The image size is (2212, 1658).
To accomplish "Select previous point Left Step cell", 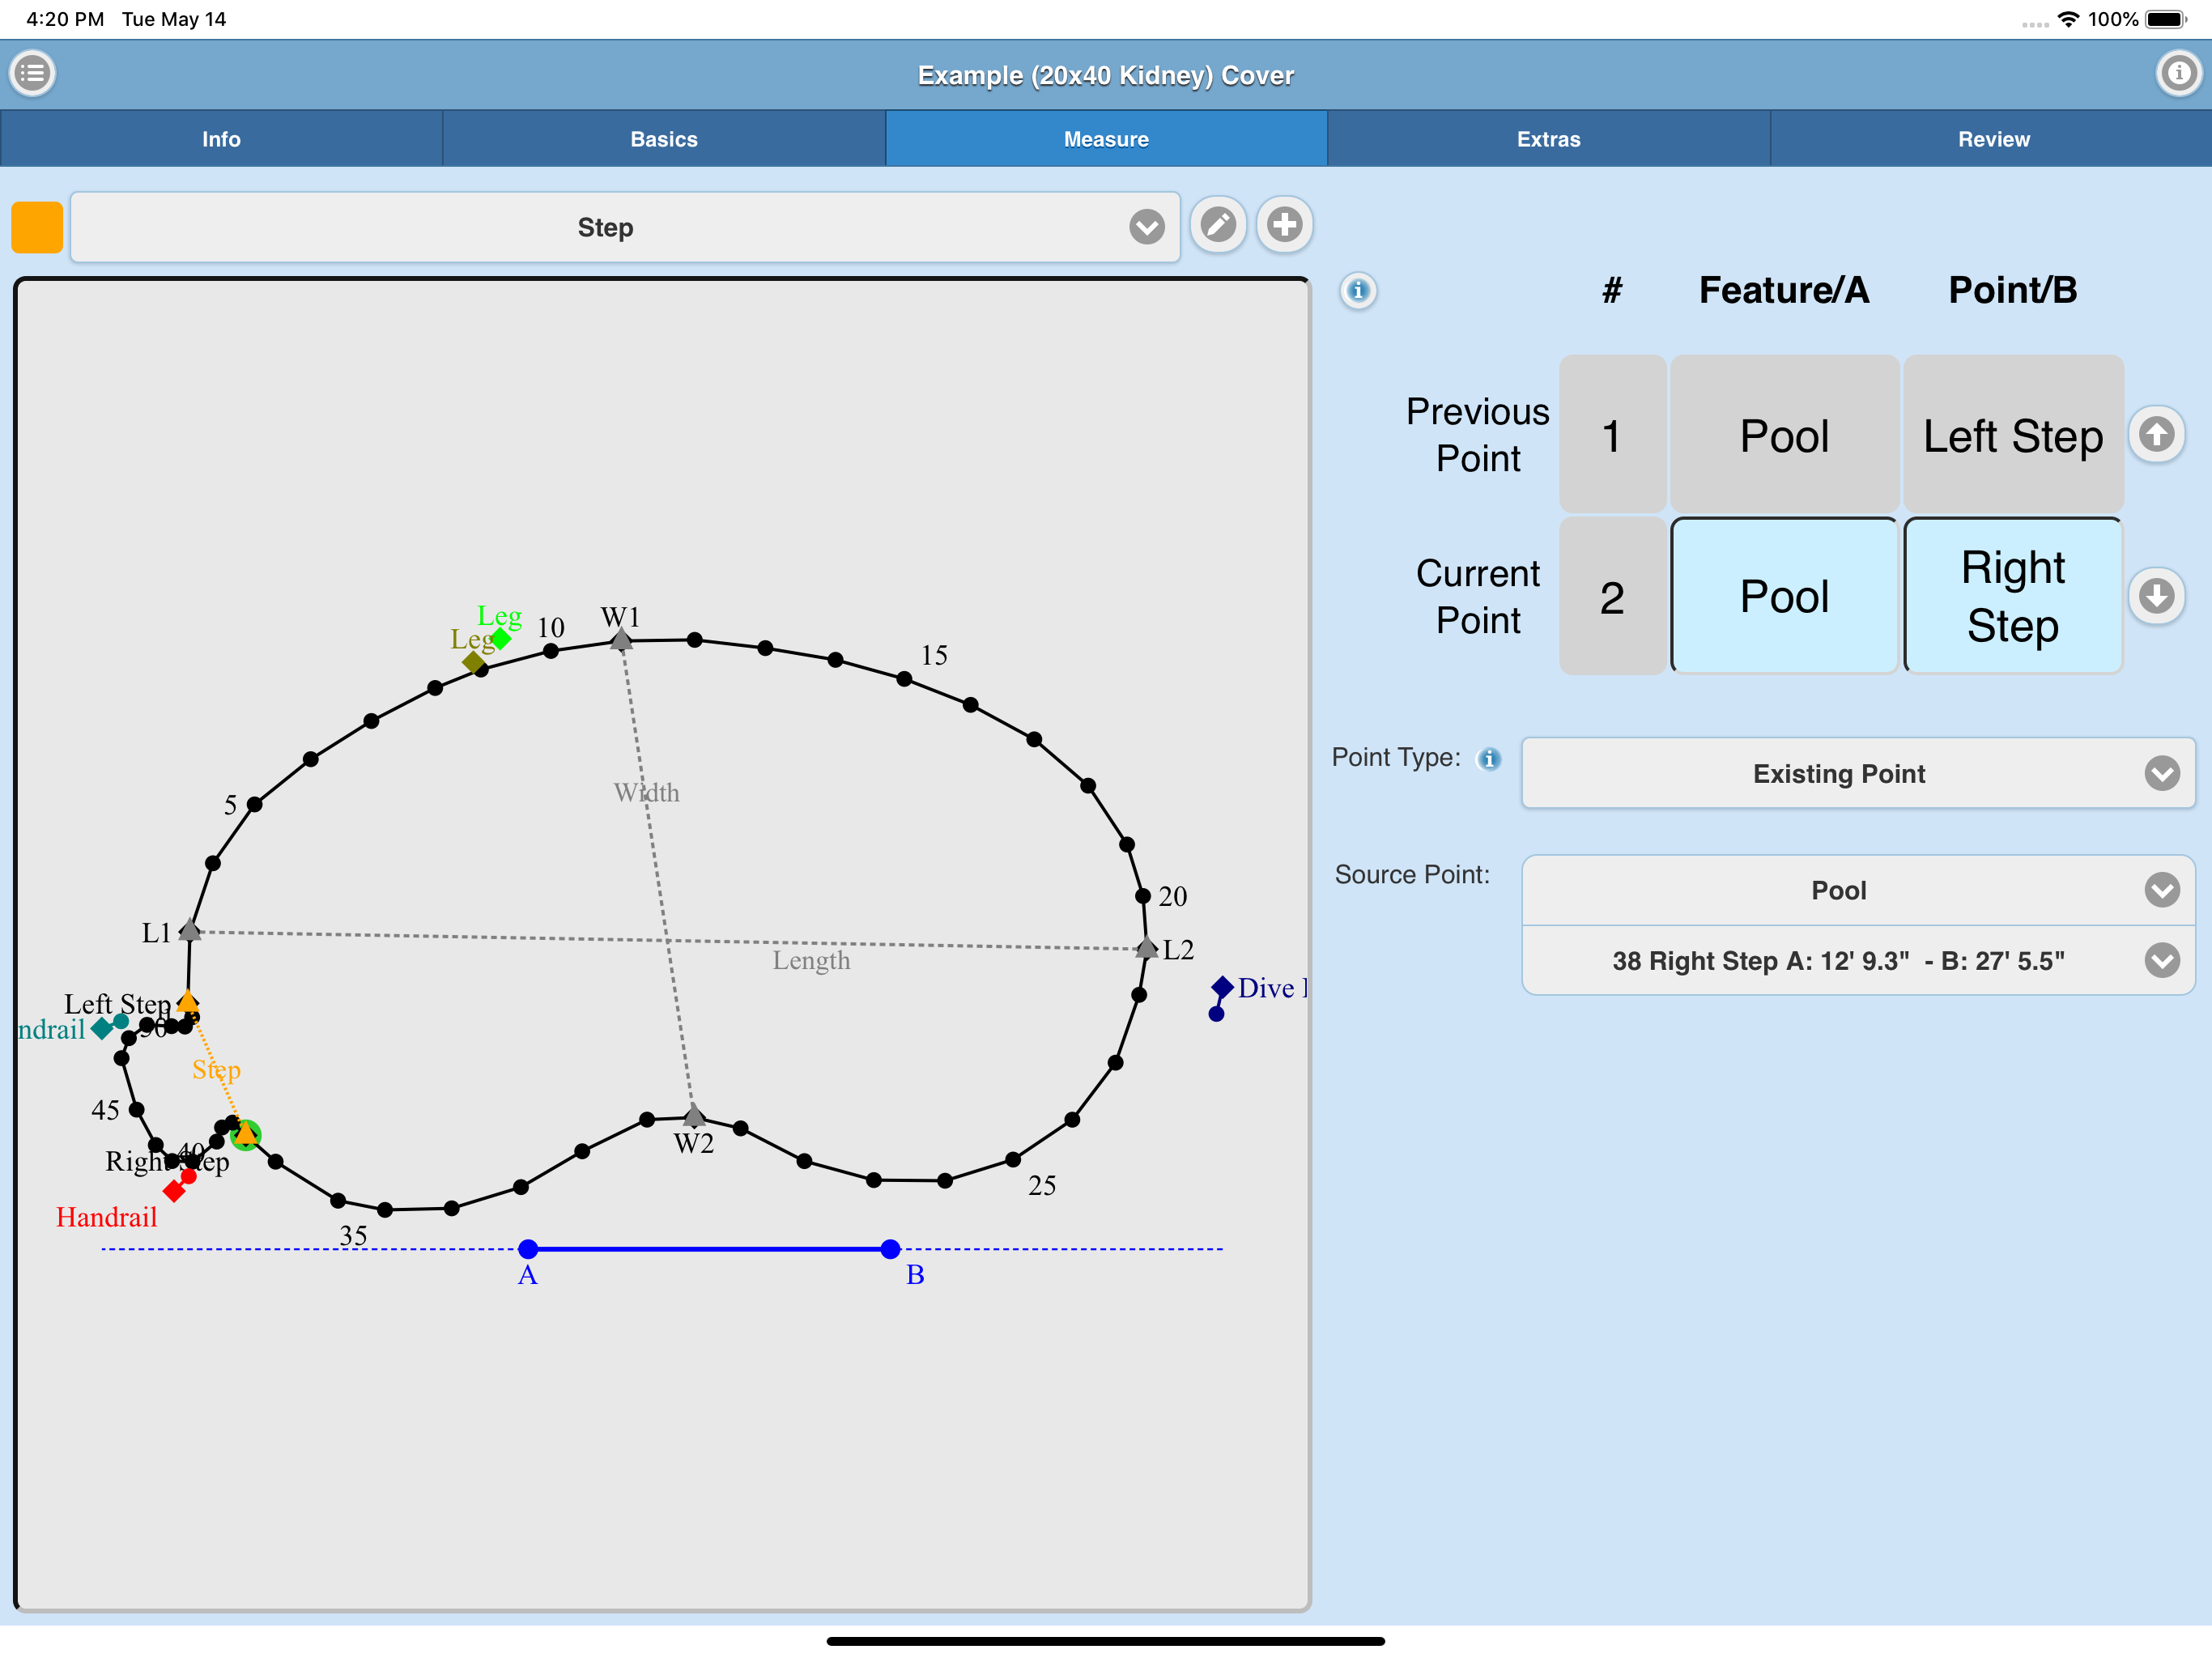I will point(2012,435).
